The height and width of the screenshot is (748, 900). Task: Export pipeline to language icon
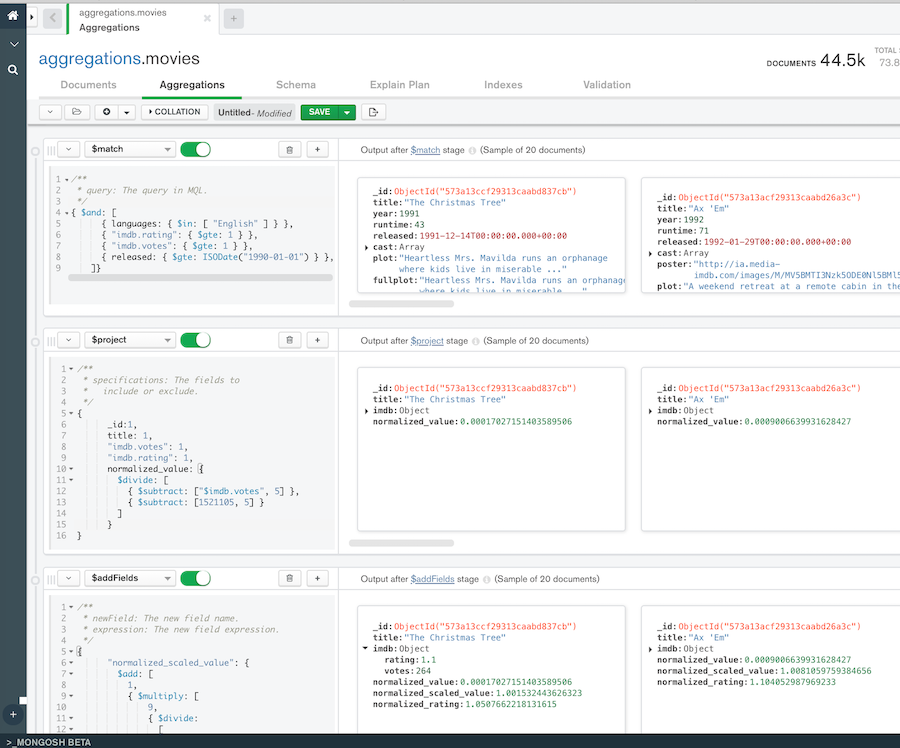tap(374, 112)
